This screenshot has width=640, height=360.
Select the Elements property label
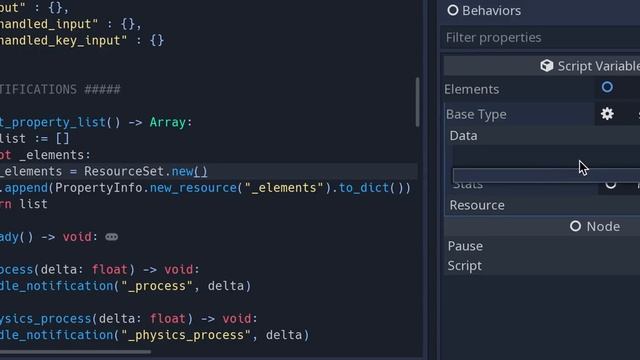point(471,89)
